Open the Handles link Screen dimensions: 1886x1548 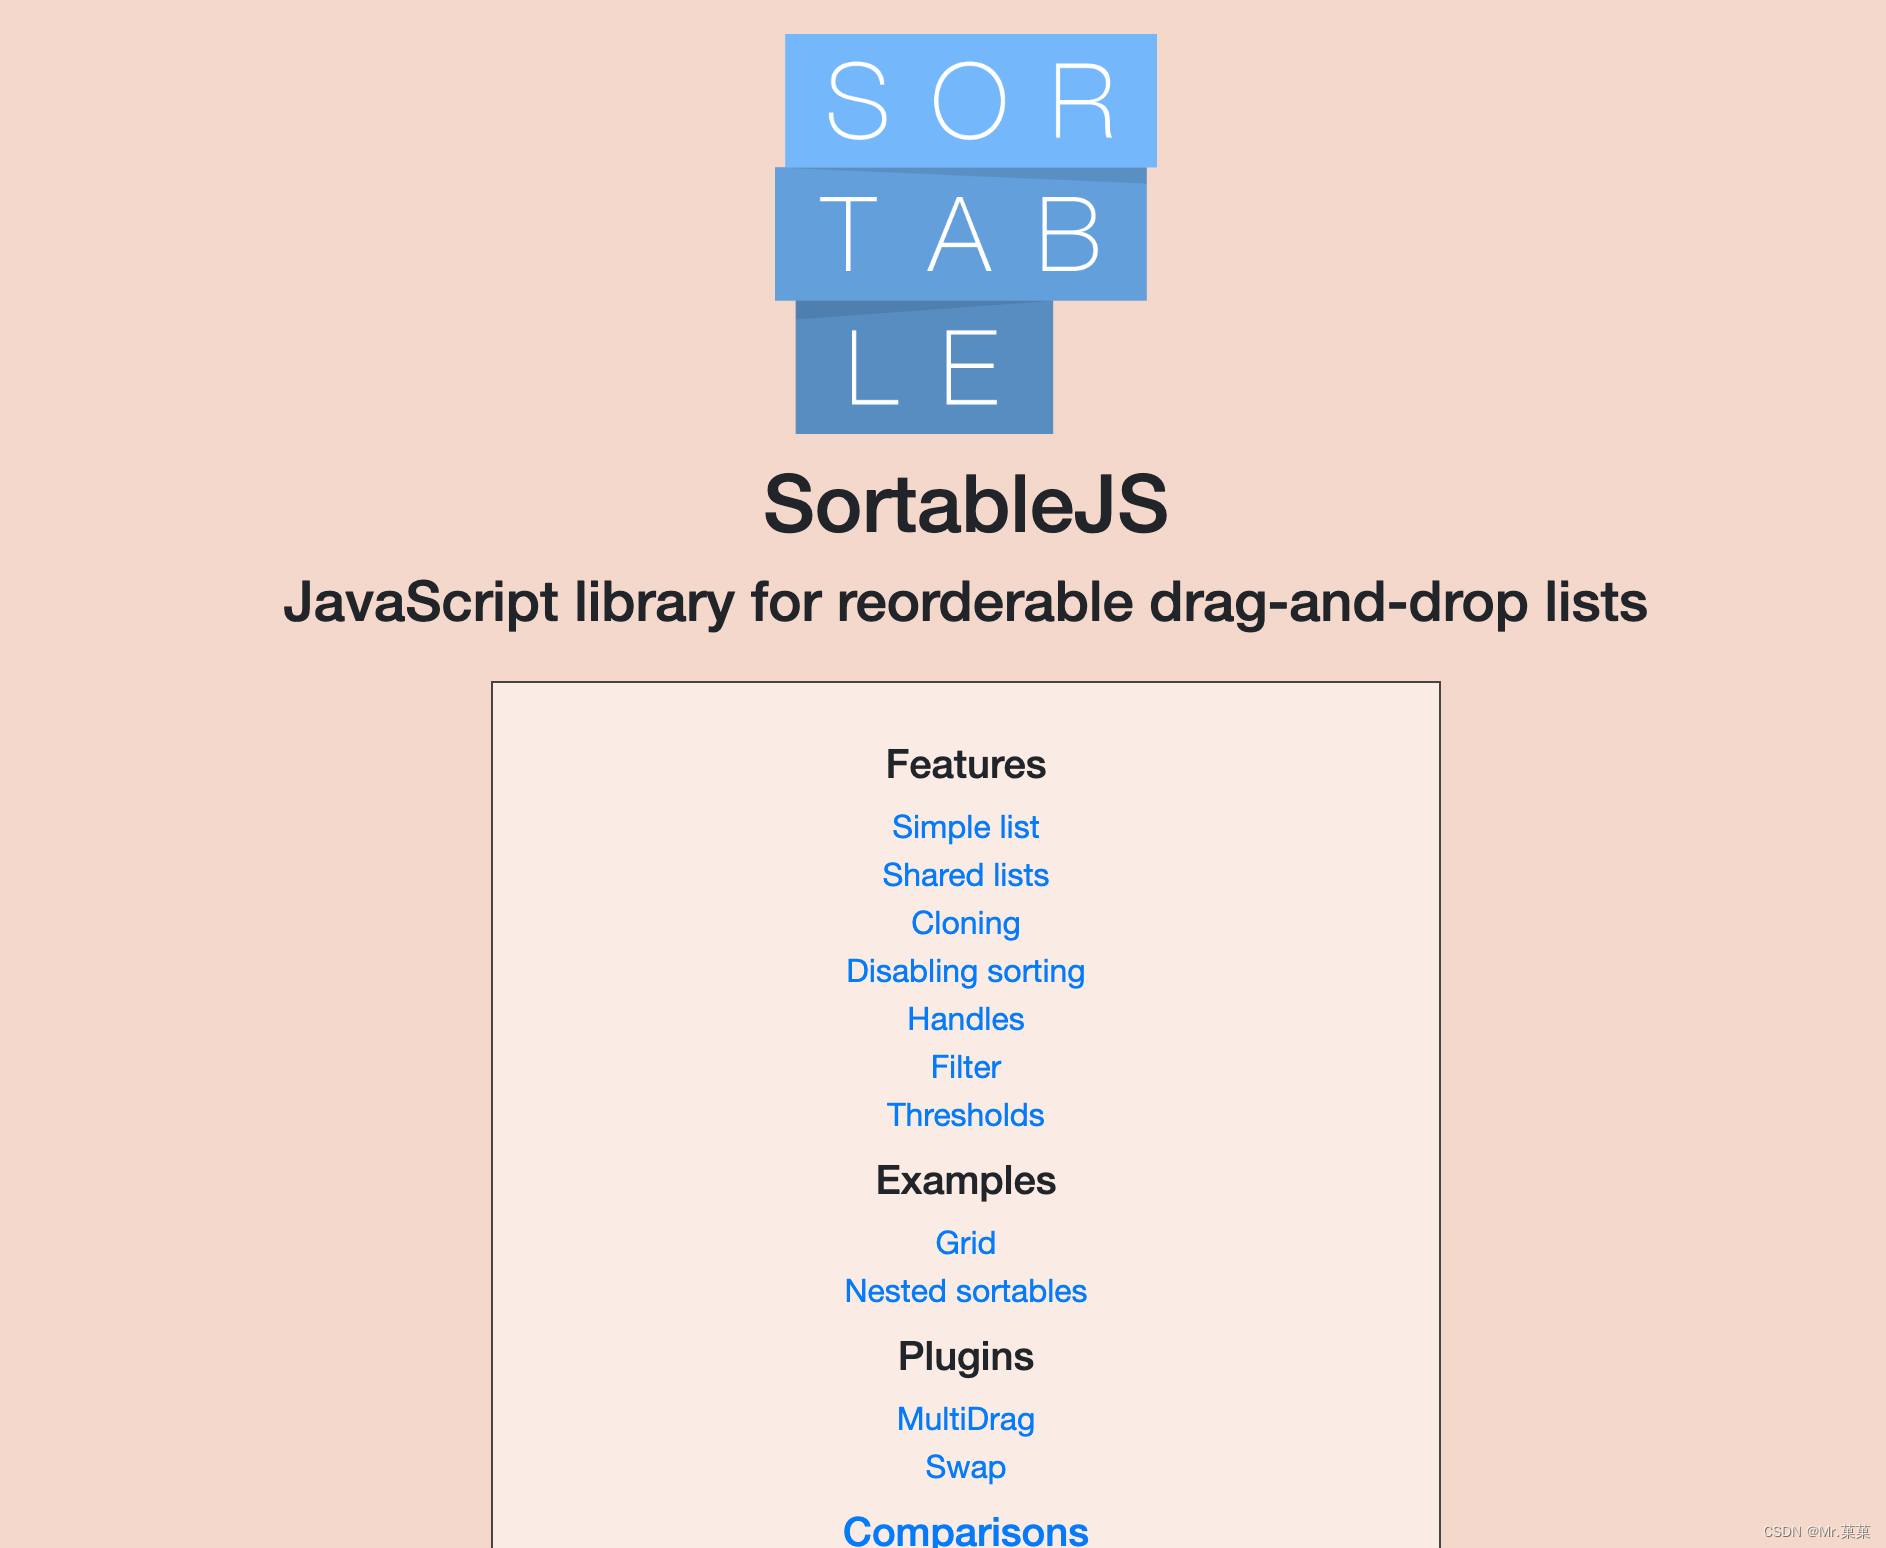(x=965, y=1019)
